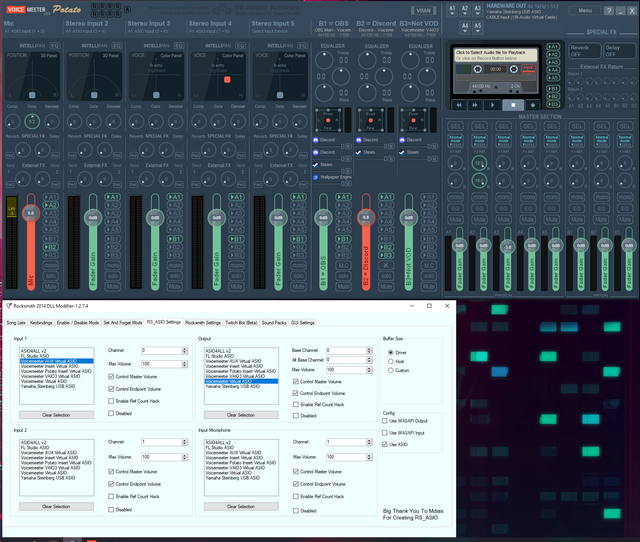Switch to the Song Lists tab

[16, 322]
